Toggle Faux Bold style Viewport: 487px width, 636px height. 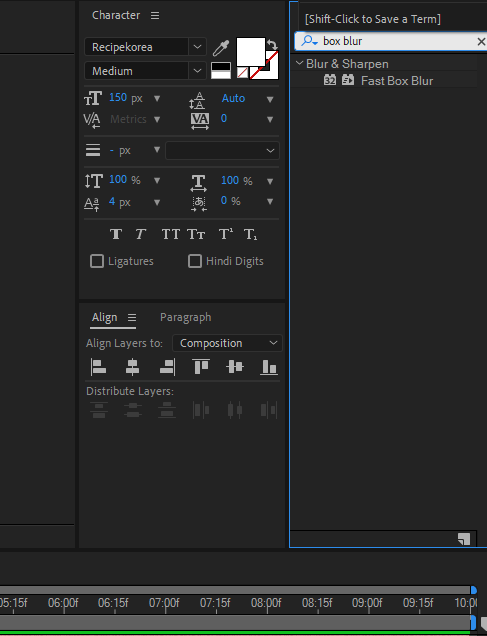[116, 234]
